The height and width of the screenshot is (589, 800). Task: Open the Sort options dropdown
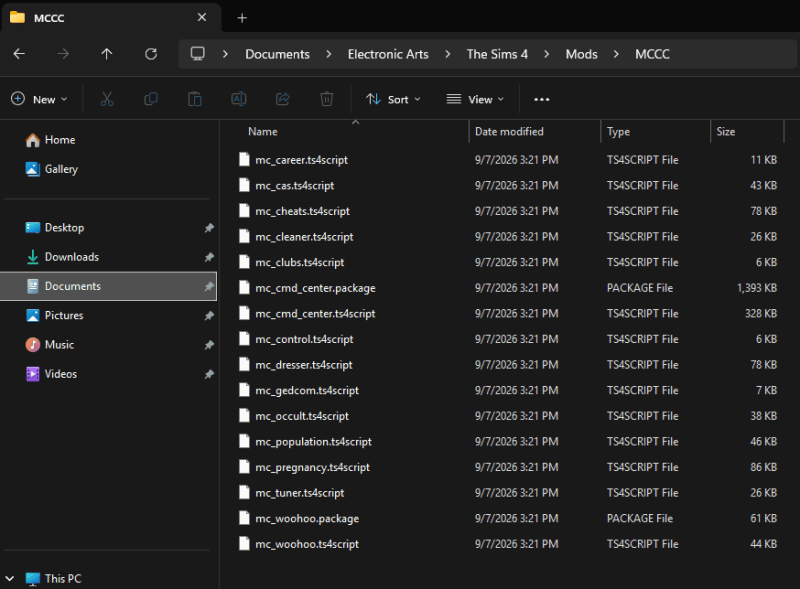(393, 99)
